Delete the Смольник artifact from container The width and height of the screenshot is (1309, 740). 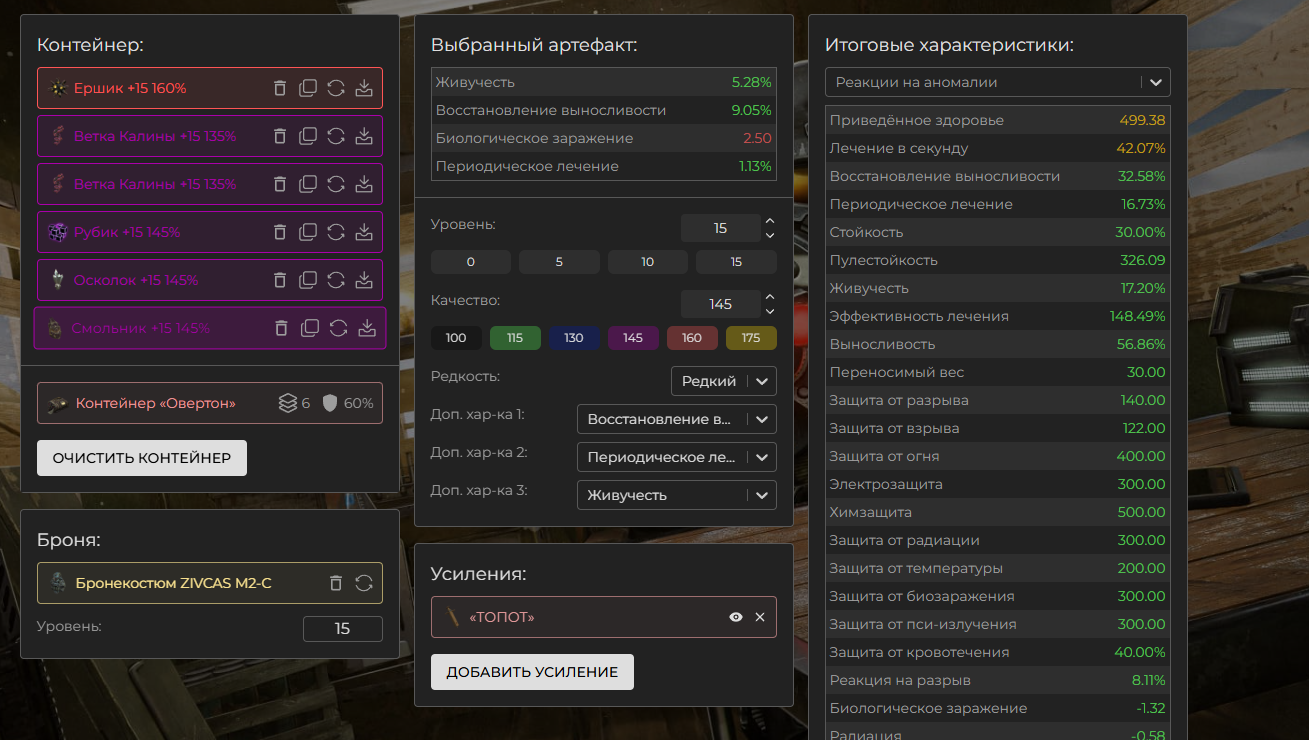point(281,328)
